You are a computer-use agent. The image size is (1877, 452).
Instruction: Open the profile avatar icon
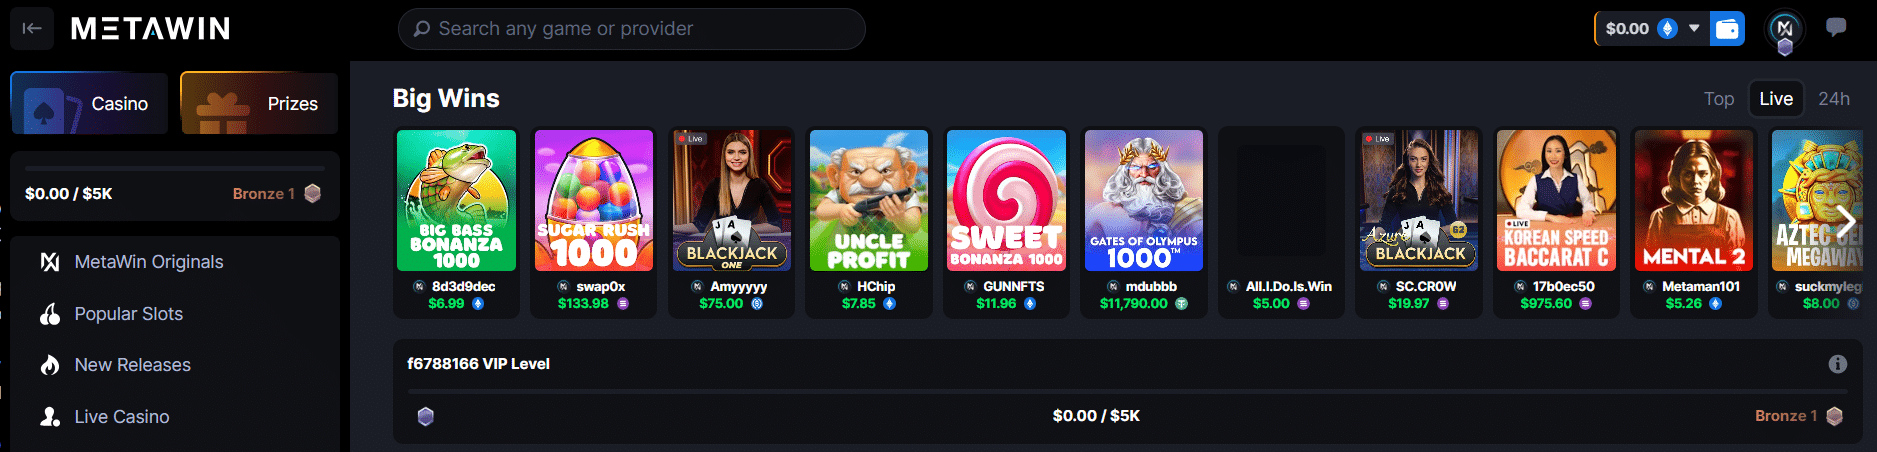click(1785, 29)
